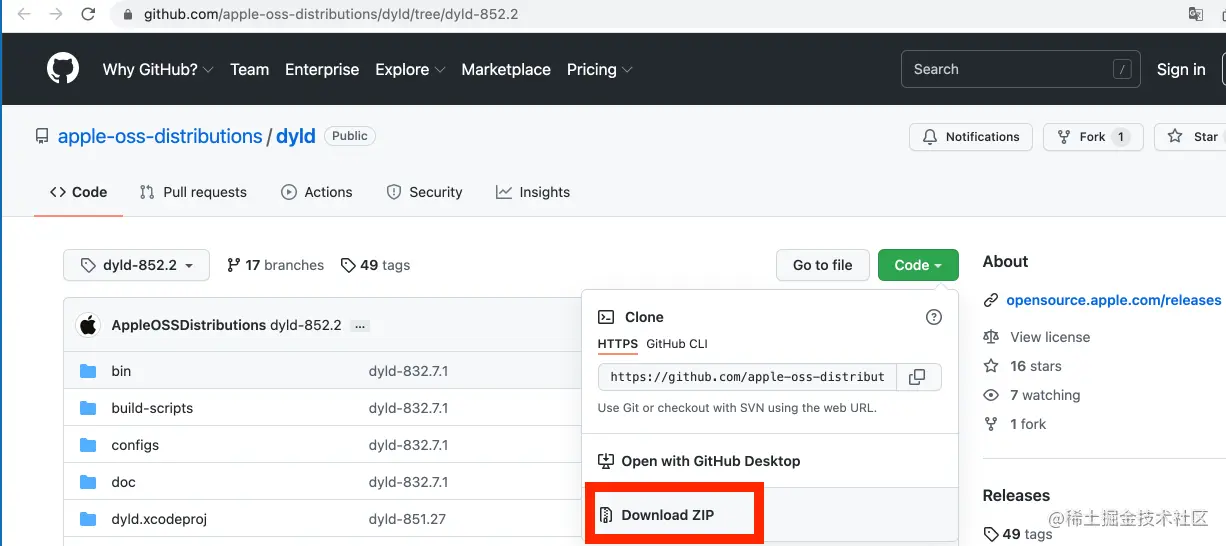This screenshot has width=1226, height=546.
Task: Open the Team page
Action: coord(249,69)
